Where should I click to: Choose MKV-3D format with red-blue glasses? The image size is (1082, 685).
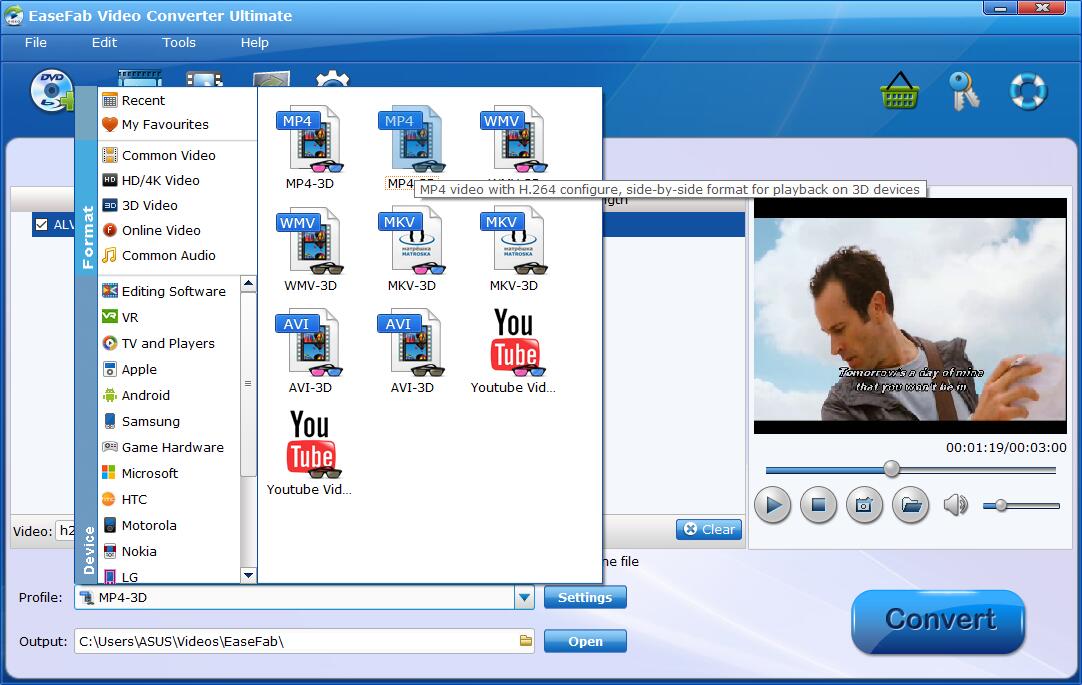(x=412, y=250)
